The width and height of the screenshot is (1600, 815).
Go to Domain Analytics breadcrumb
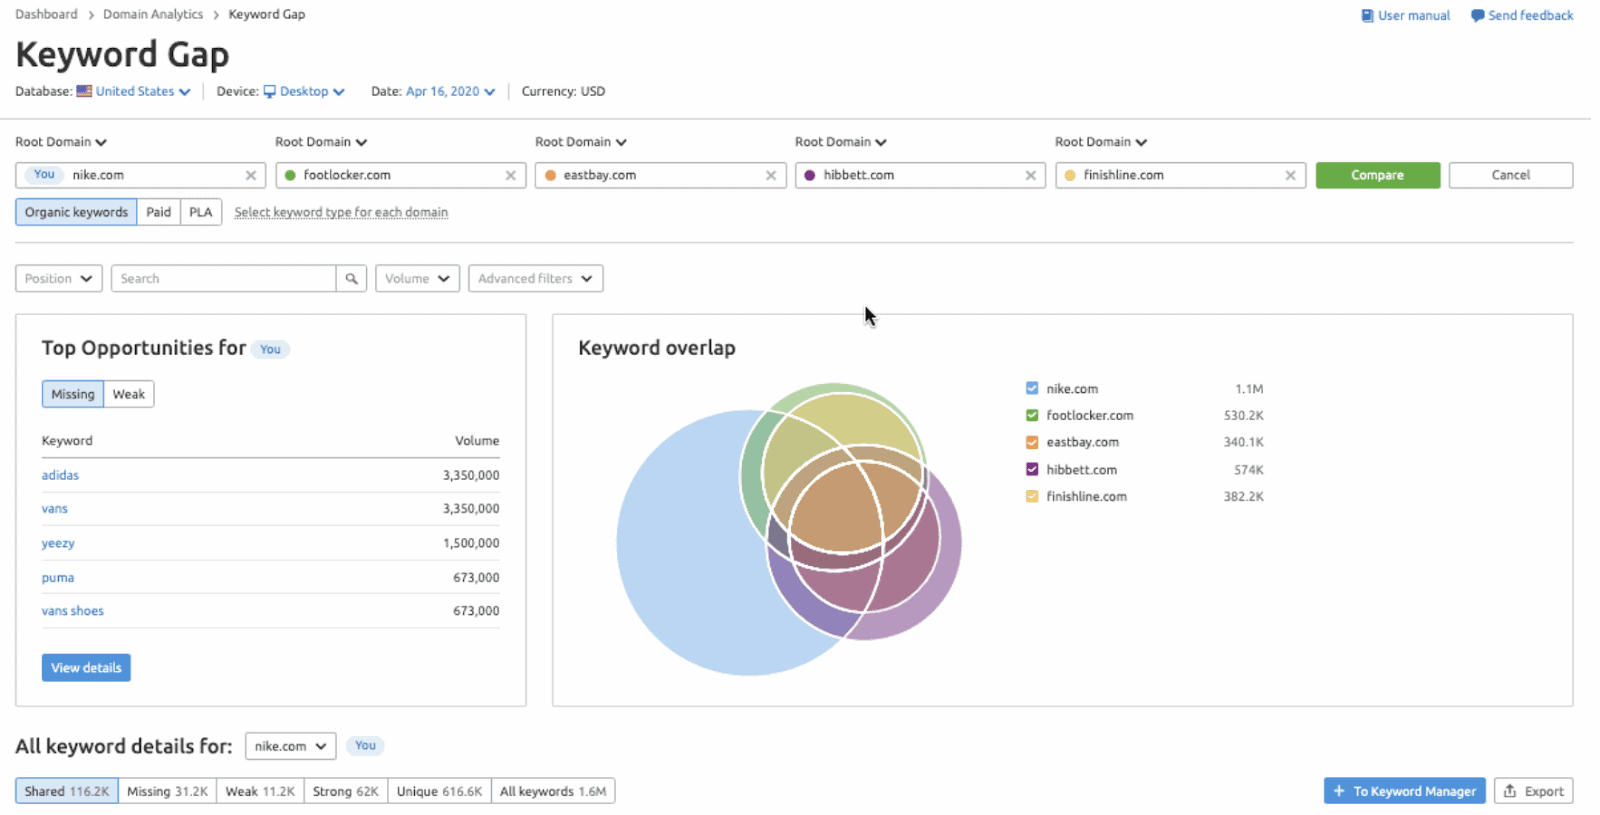coord(153,14)
